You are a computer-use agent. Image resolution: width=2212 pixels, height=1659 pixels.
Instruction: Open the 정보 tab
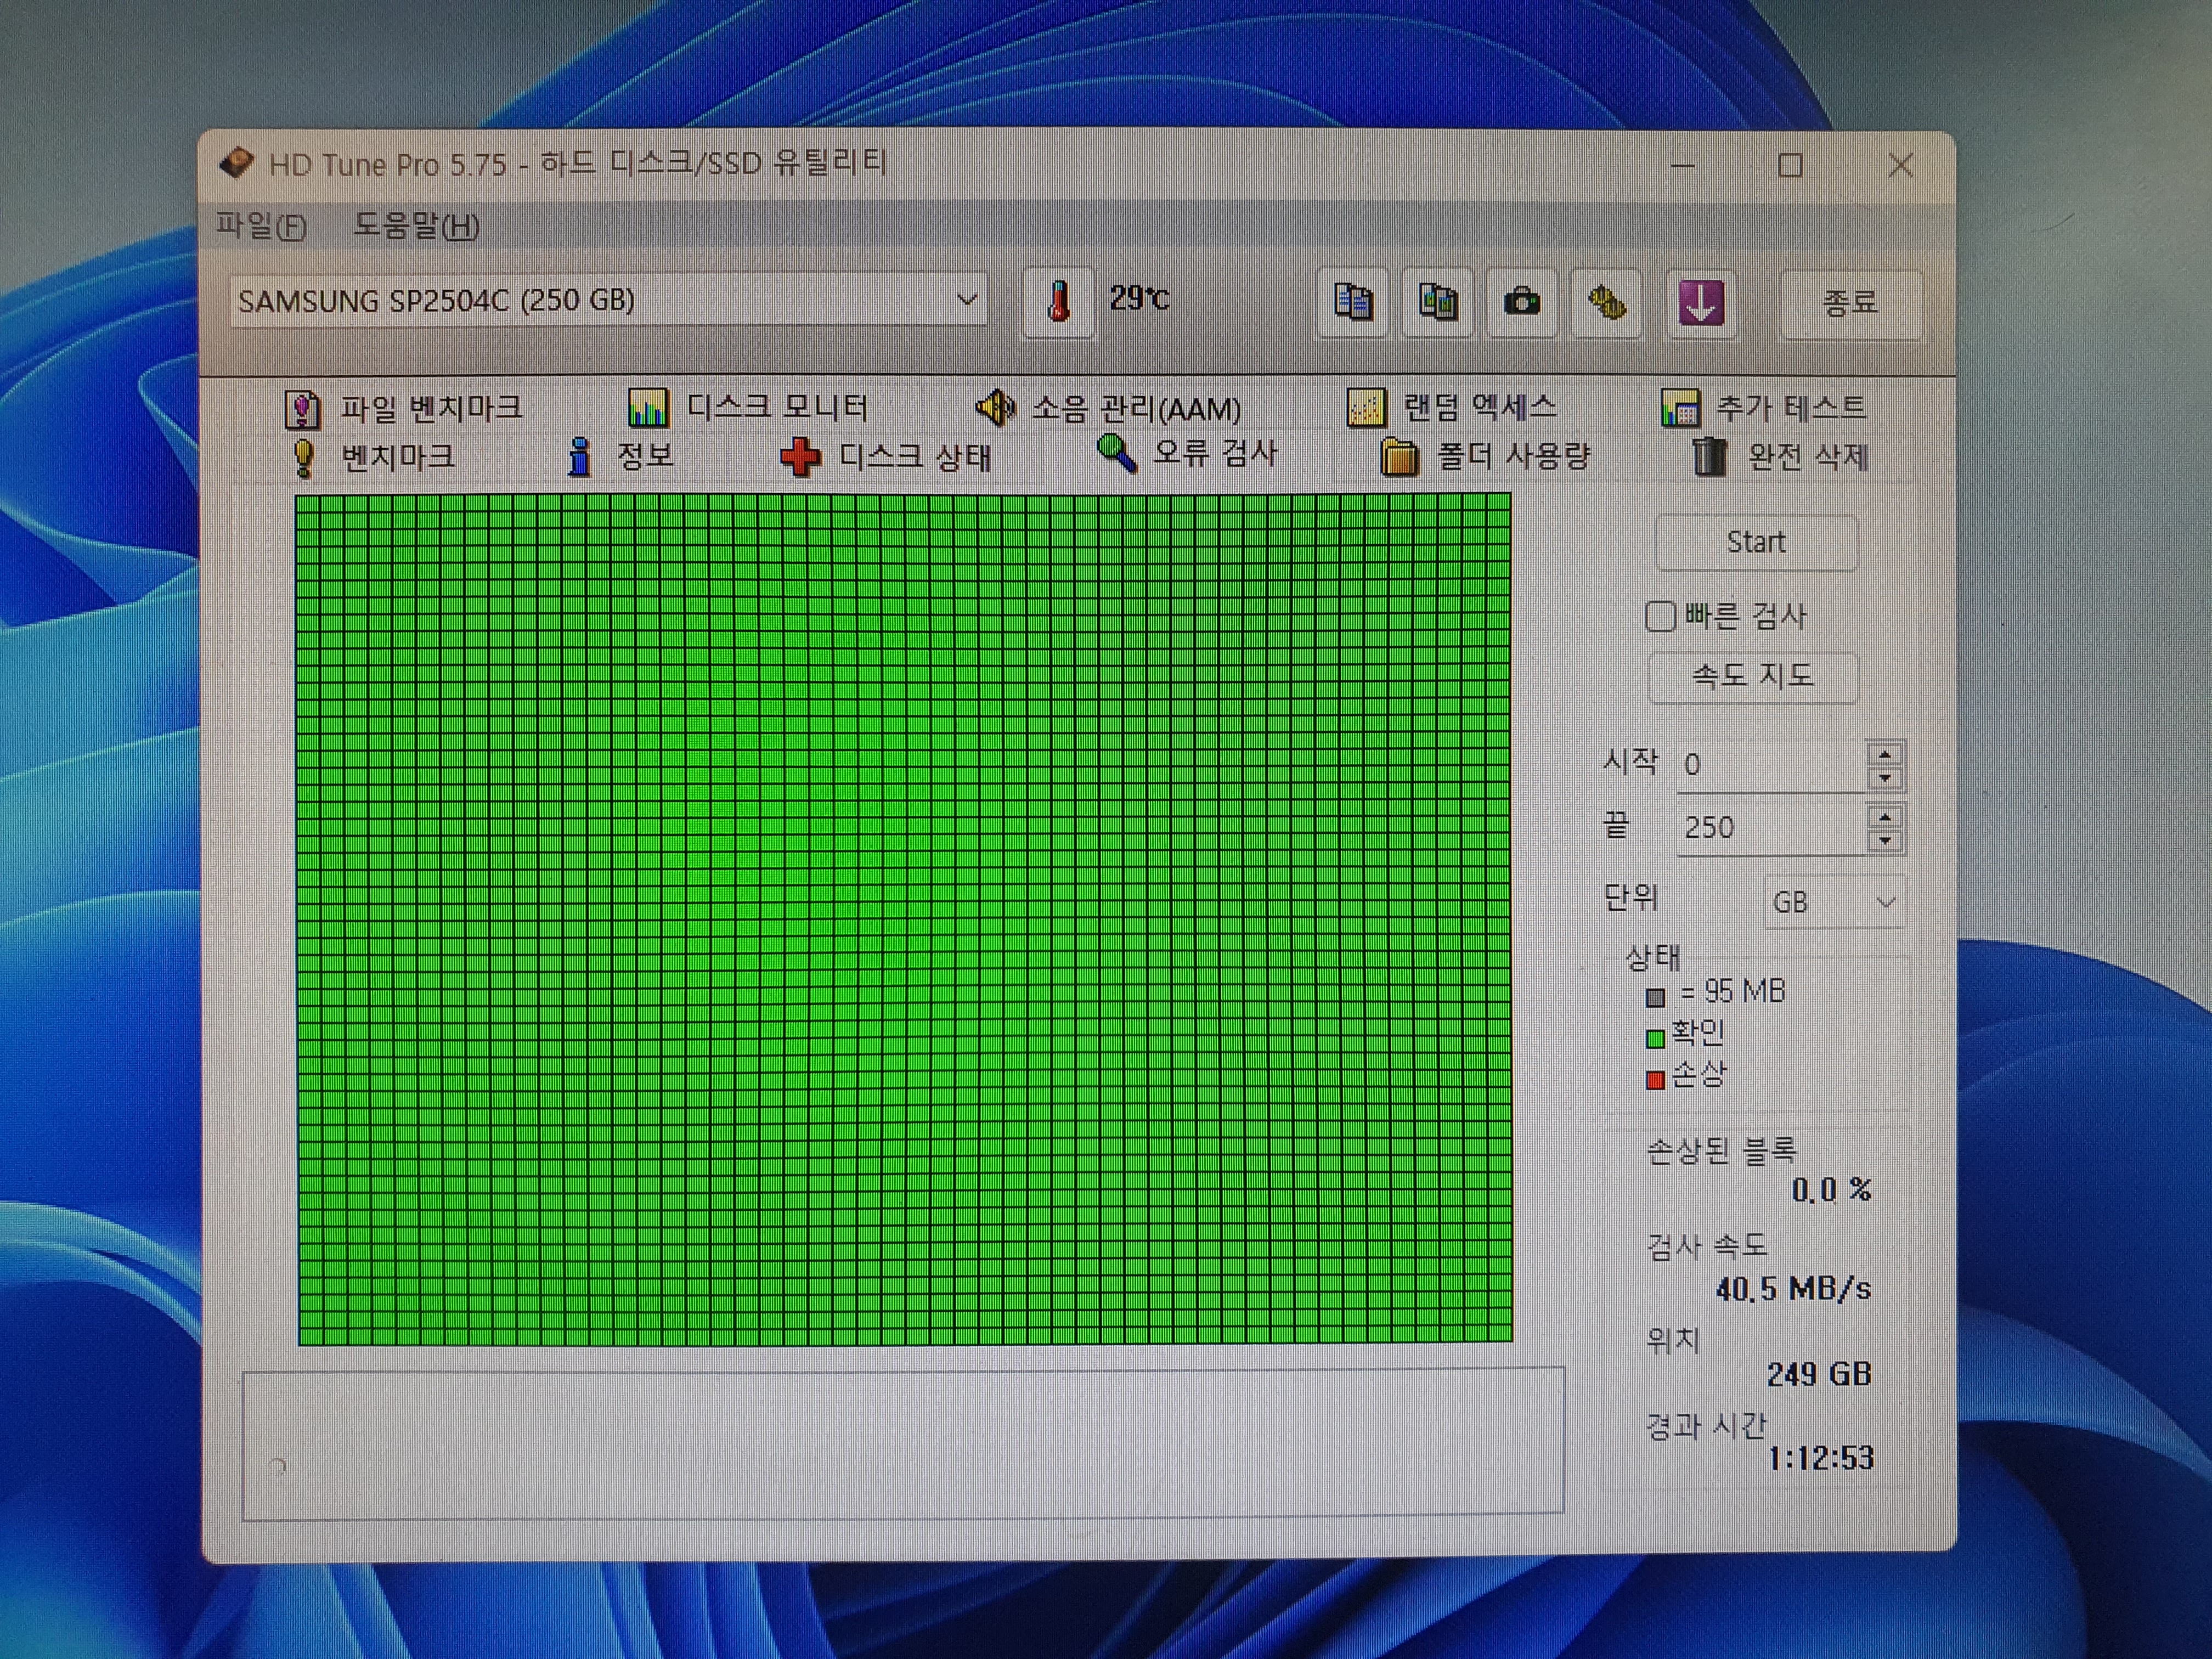tap(620, 456)
